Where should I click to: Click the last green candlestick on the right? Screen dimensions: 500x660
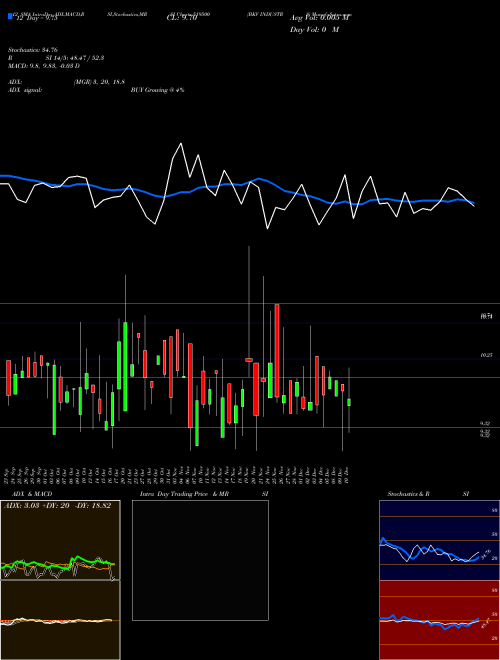point(349,402)
